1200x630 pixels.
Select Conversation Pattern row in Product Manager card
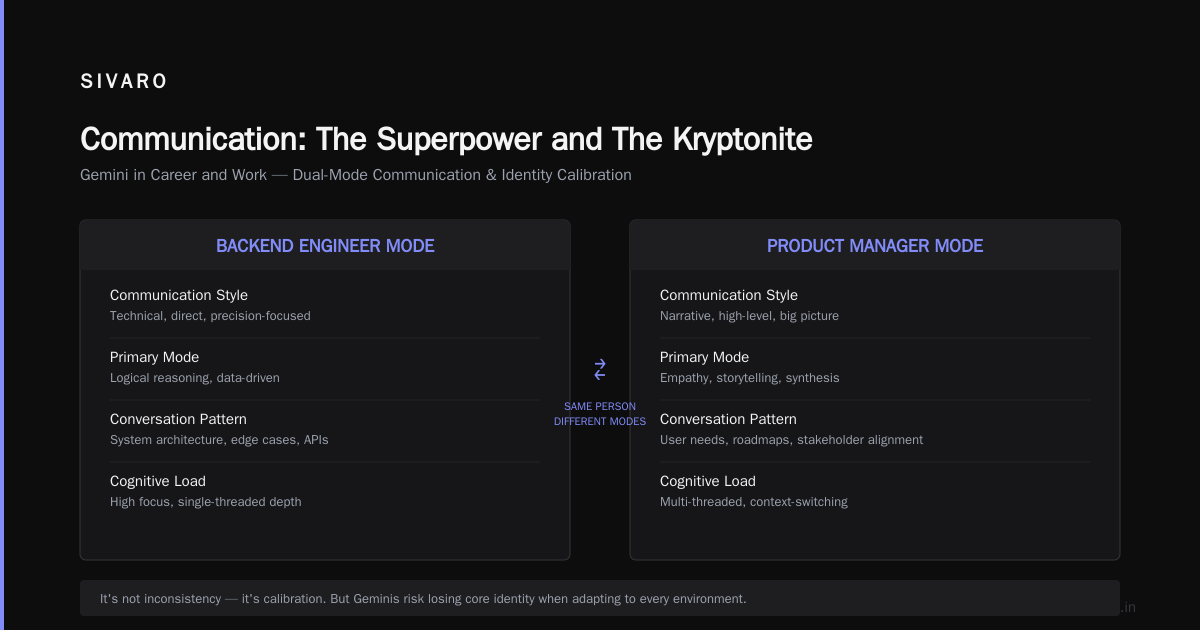[x=875, y=429]
